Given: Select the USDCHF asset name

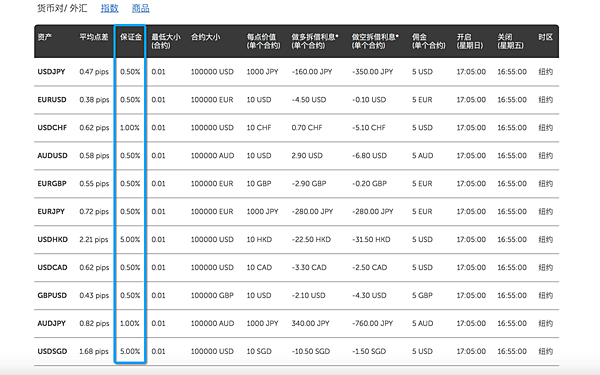Looking at the screenshot, I should [x=52, y=127].
